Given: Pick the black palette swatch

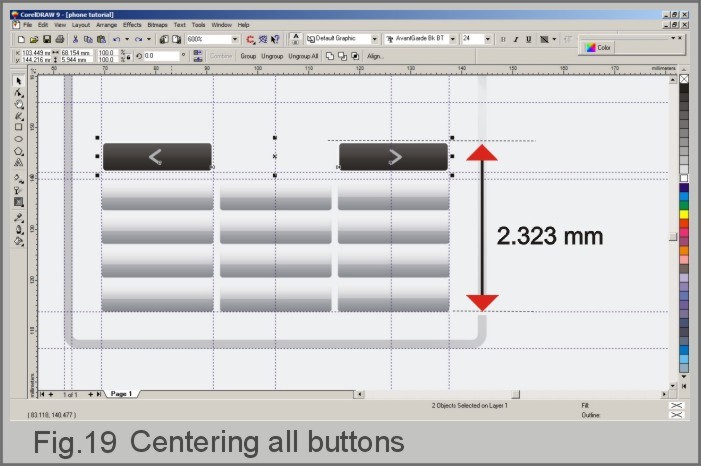Looking at the screenshot, I should [x=684, y=89].
